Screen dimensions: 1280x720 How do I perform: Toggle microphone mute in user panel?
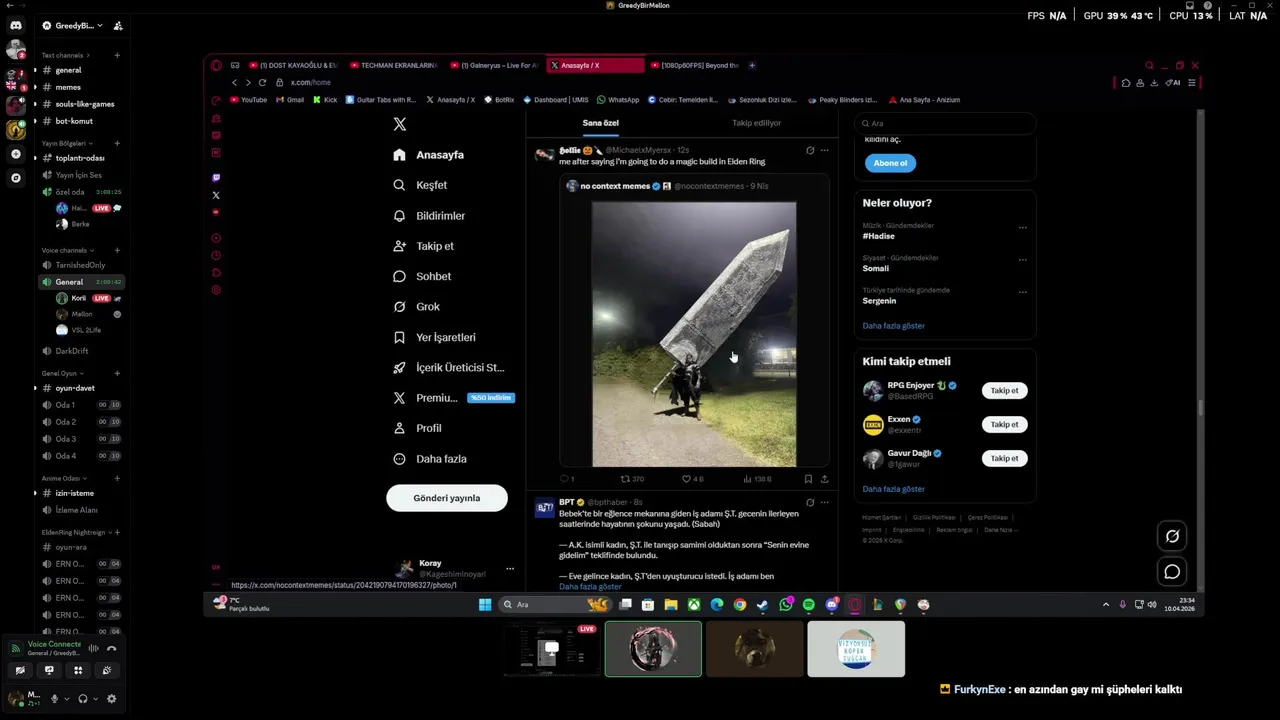pyautogui.click(x=54, y=699)
